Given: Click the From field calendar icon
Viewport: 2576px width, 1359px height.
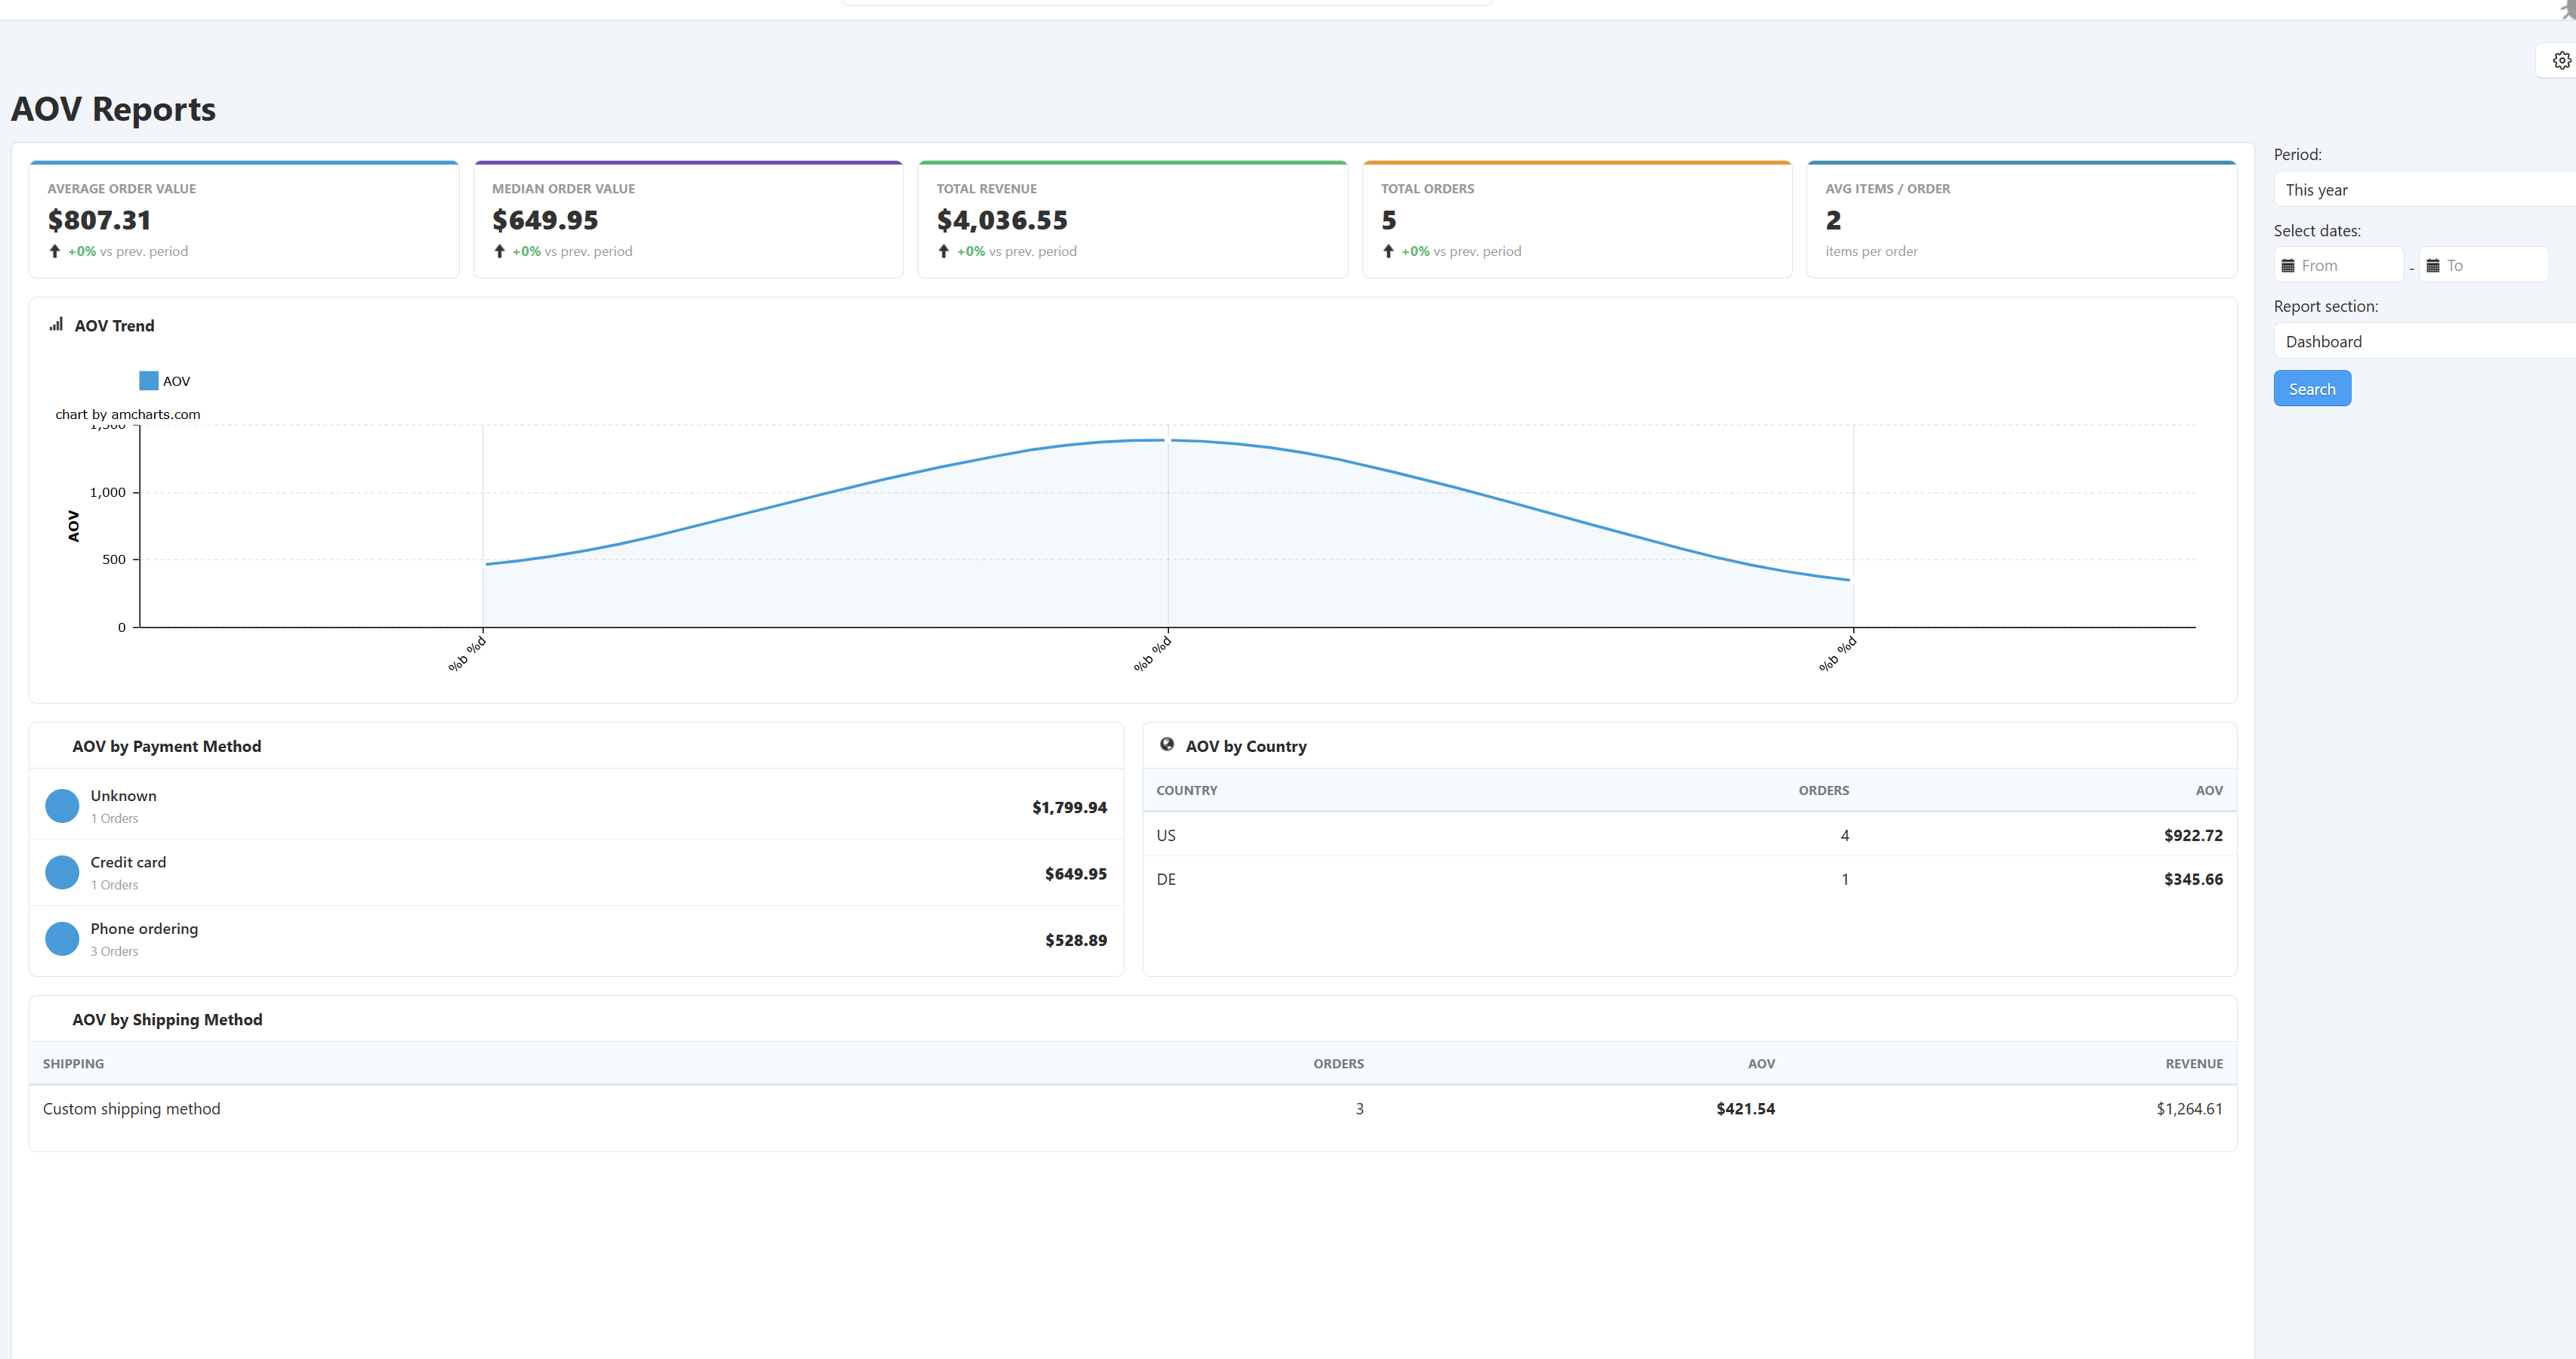Looking at the screenshot, I should pos(2287,266).
